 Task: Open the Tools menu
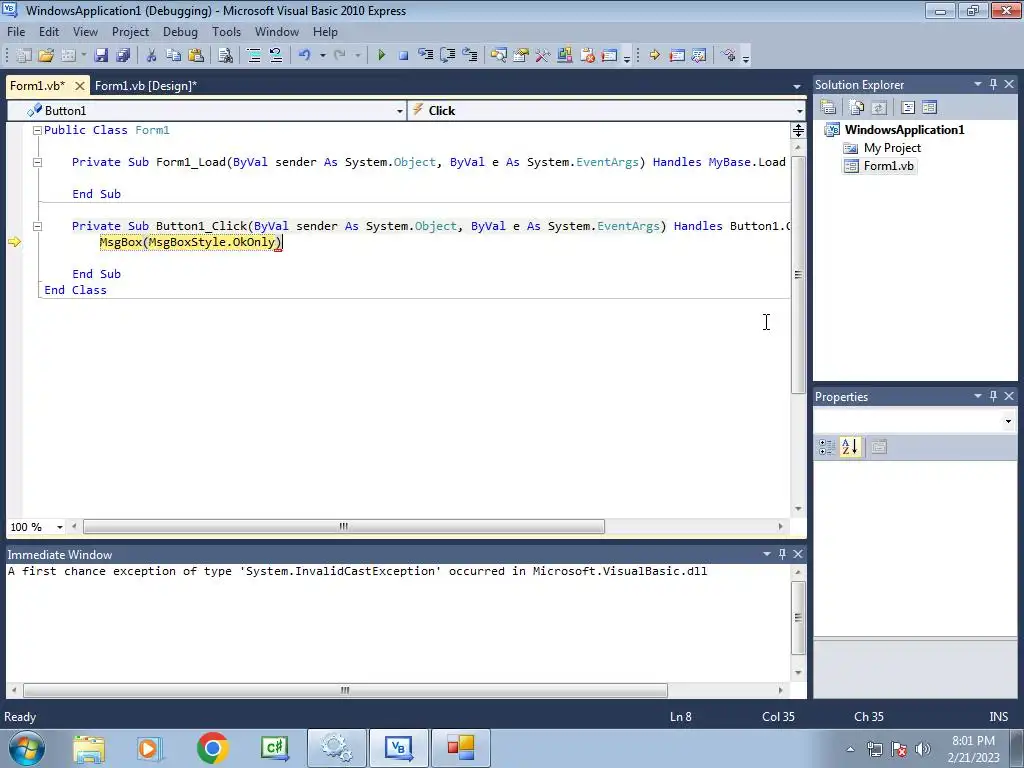226,31
